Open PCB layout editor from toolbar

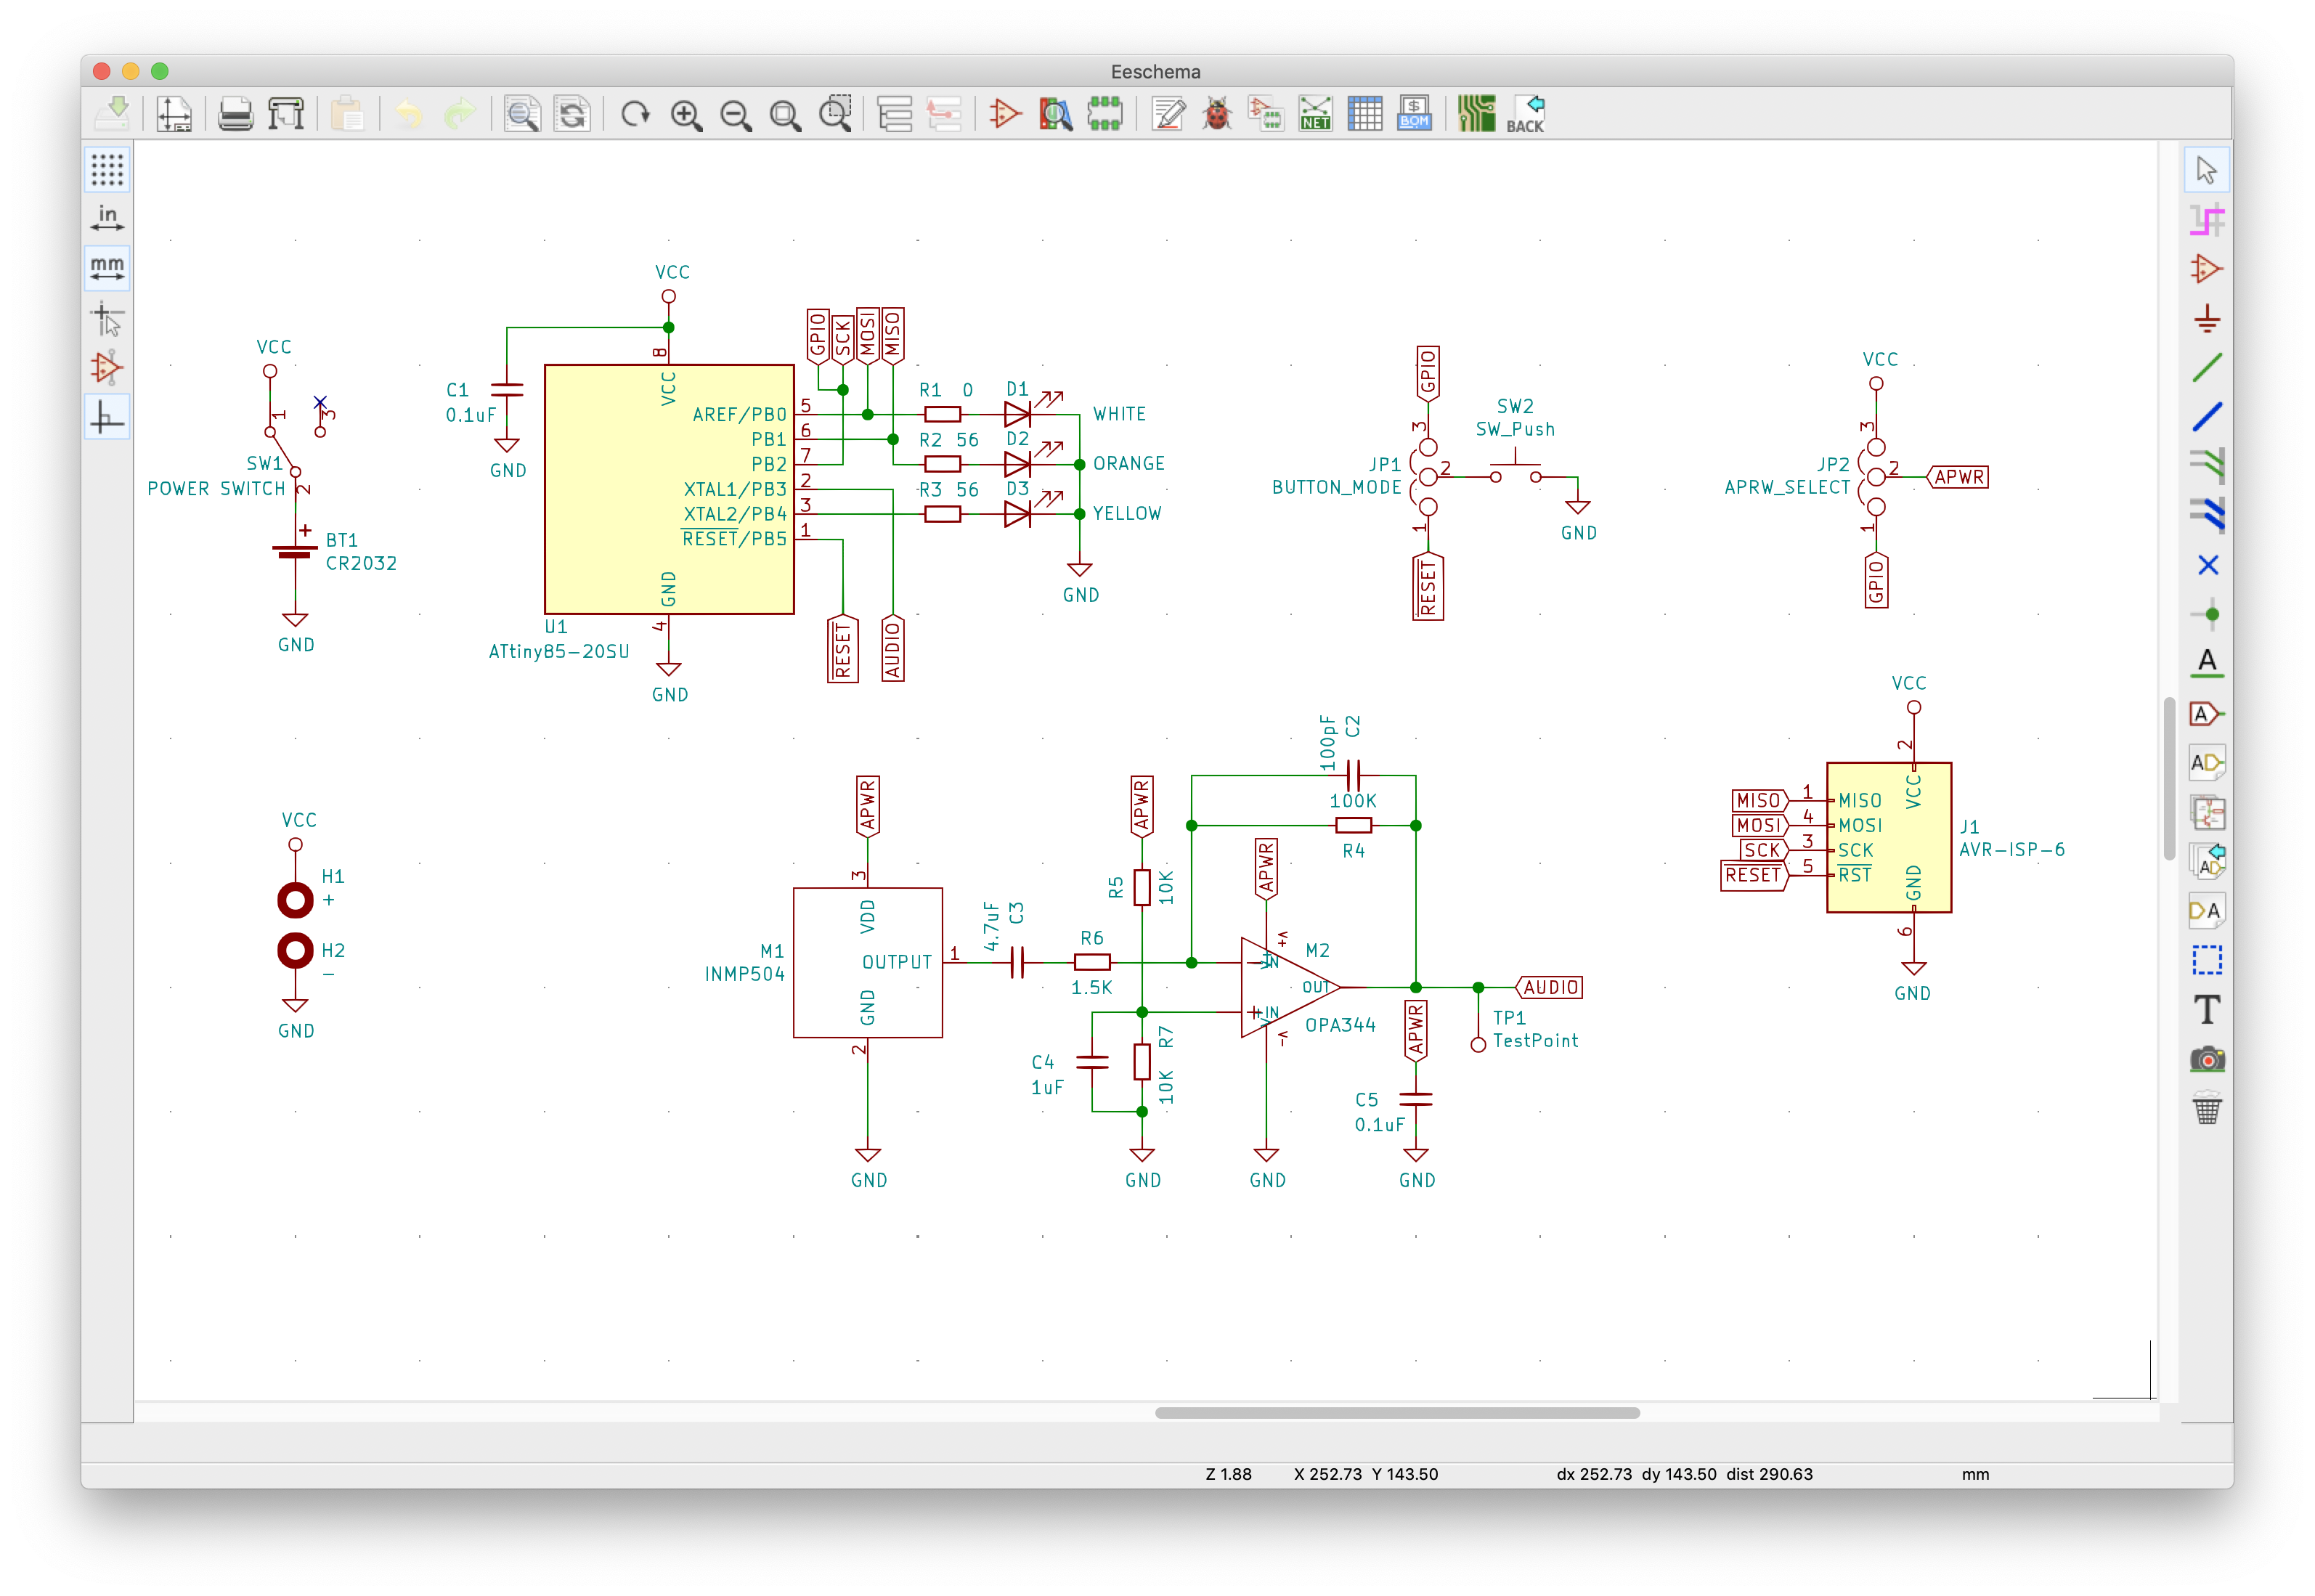tap(1475, 115)
